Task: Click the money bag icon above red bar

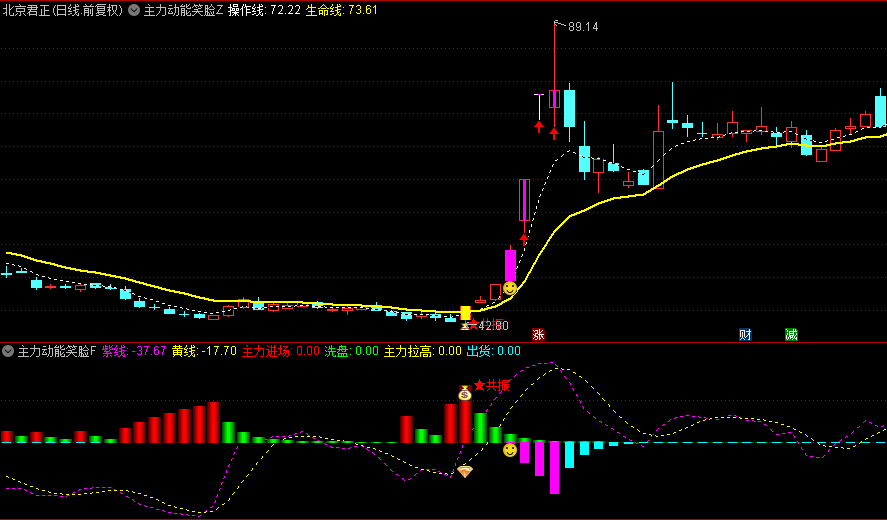Action: (x=465, y=392)
